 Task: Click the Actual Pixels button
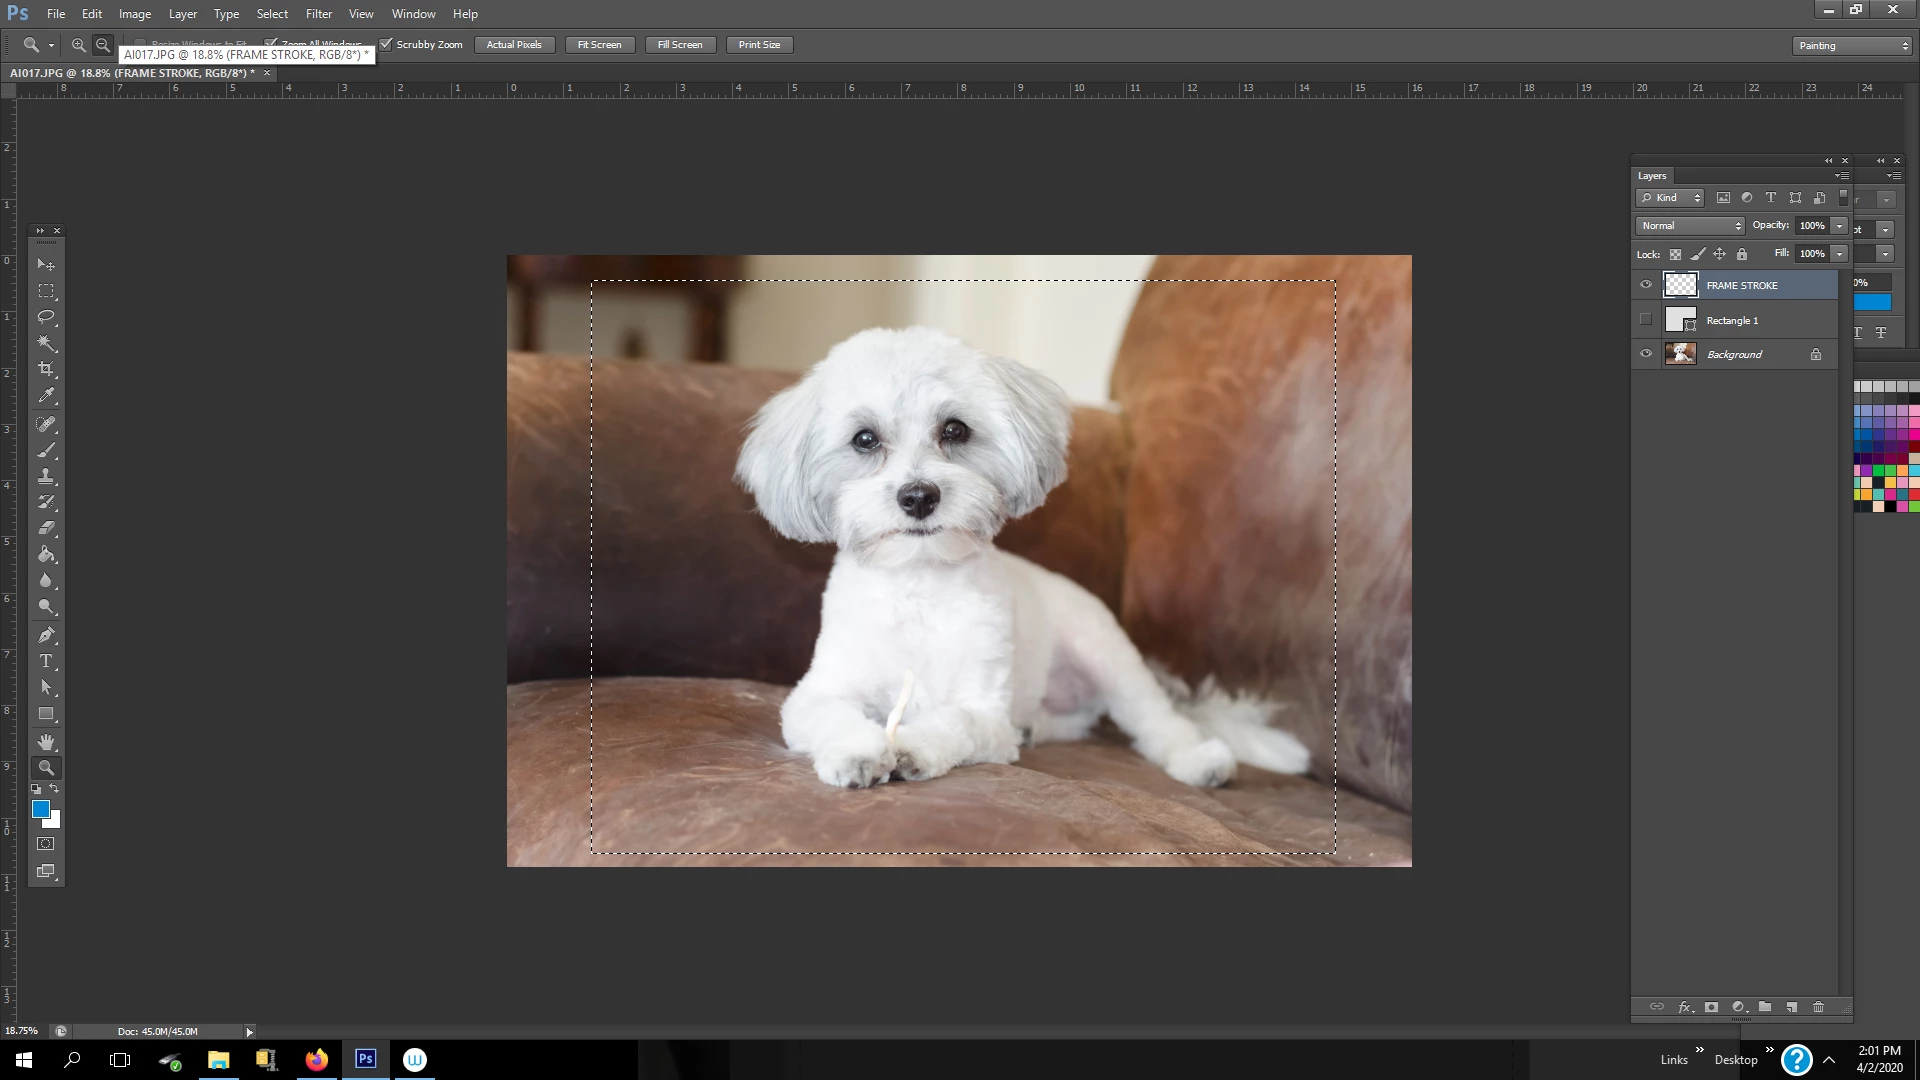pos(514,45)
